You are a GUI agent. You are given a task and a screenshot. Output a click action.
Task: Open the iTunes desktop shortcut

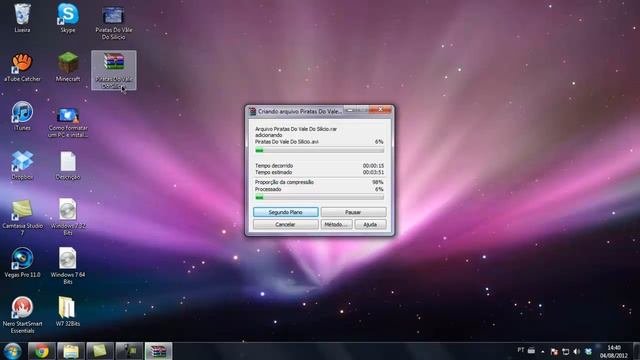(x=22, y=116)
